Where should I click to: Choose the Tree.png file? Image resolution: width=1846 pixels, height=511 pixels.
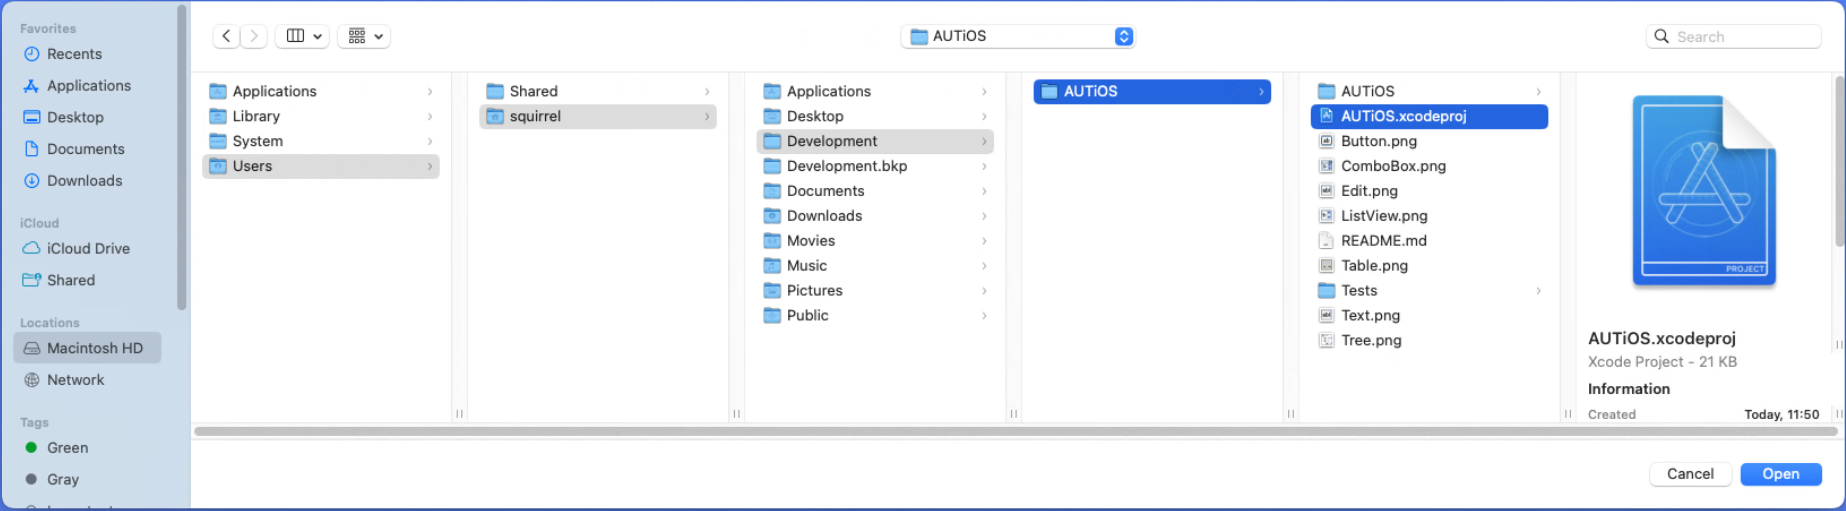pos(1370,340)
